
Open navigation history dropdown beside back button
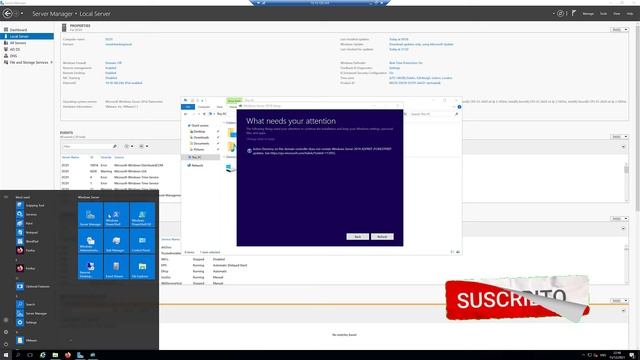pyautogui.click(x=22, y=13)
